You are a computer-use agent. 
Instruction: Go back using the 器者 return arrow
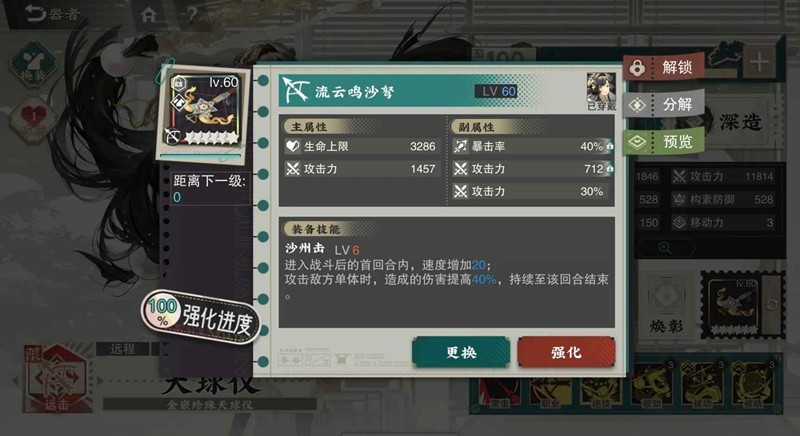point(51,14)
